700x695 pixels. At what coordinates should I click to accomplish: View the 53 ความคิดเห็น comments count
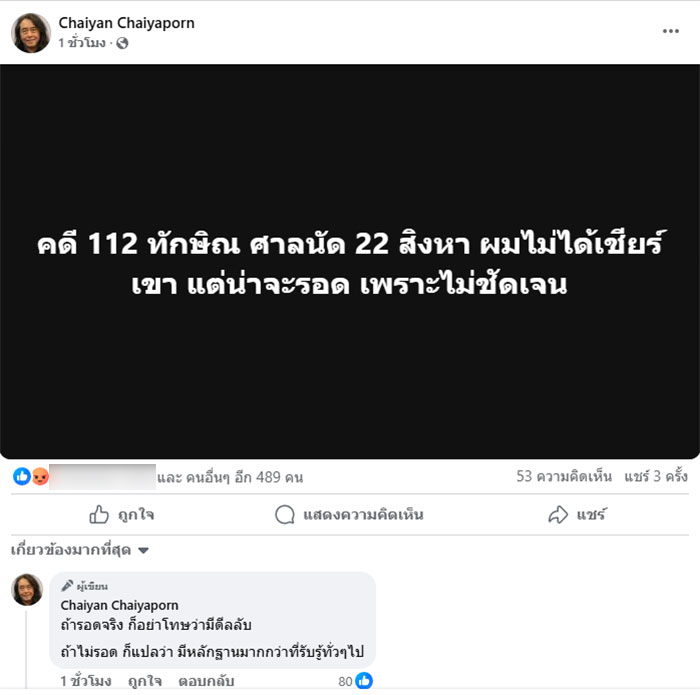(564, 476)
